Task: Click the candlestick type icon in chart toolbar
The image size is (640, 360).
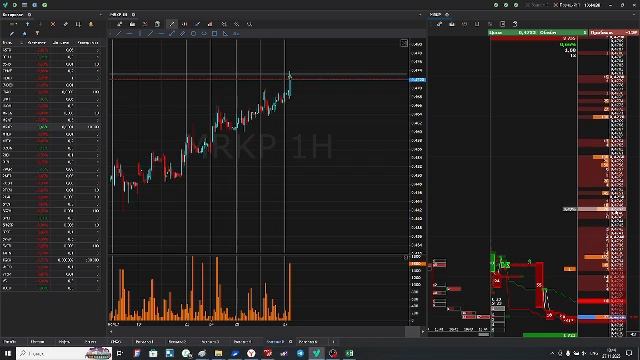Action: (184, 24)
